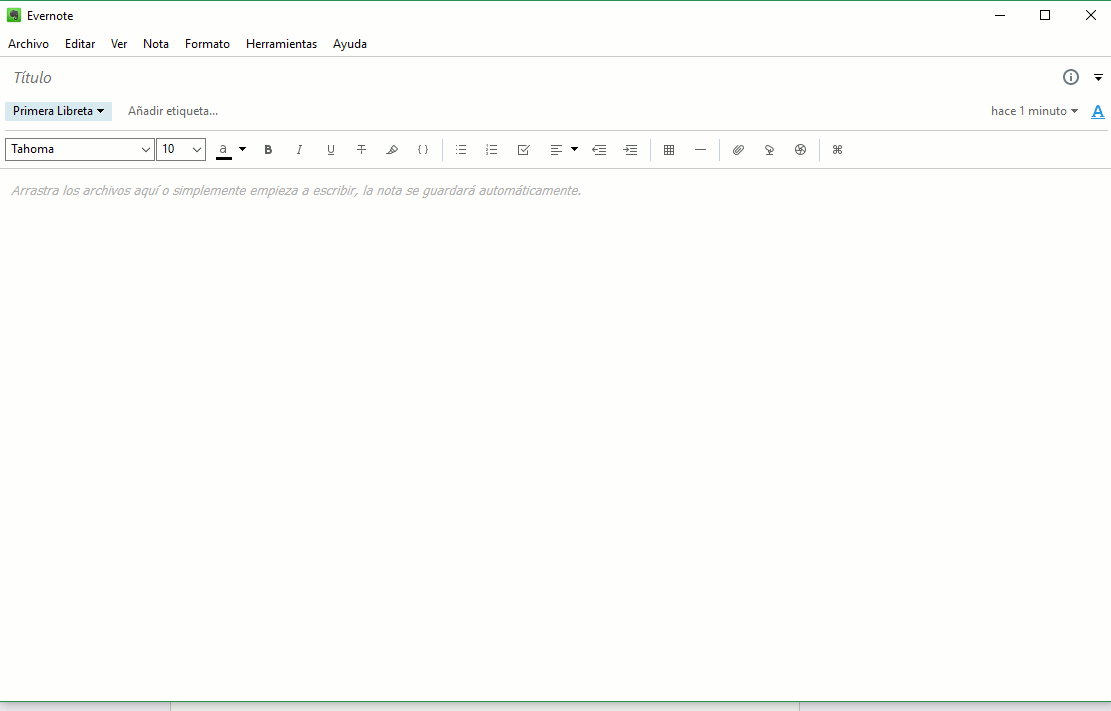Apply strikethrough formatting
The image size is (1111, 711).
[361, 150]
